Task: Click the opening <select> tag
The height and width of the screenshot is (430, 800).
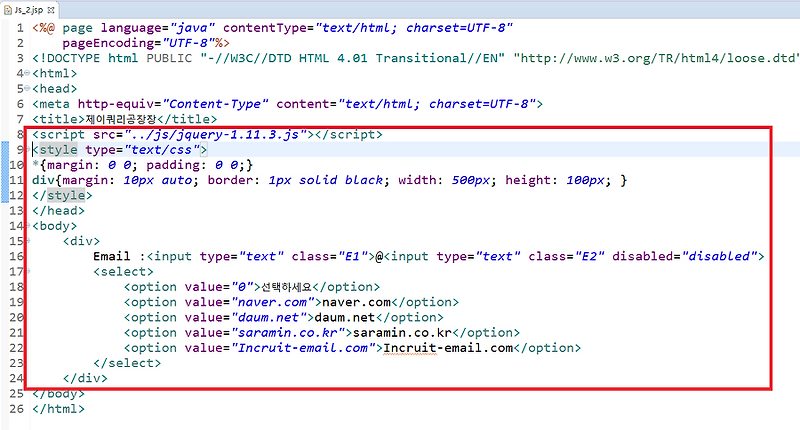Action: pyautogui.click(x=123, y=272)
